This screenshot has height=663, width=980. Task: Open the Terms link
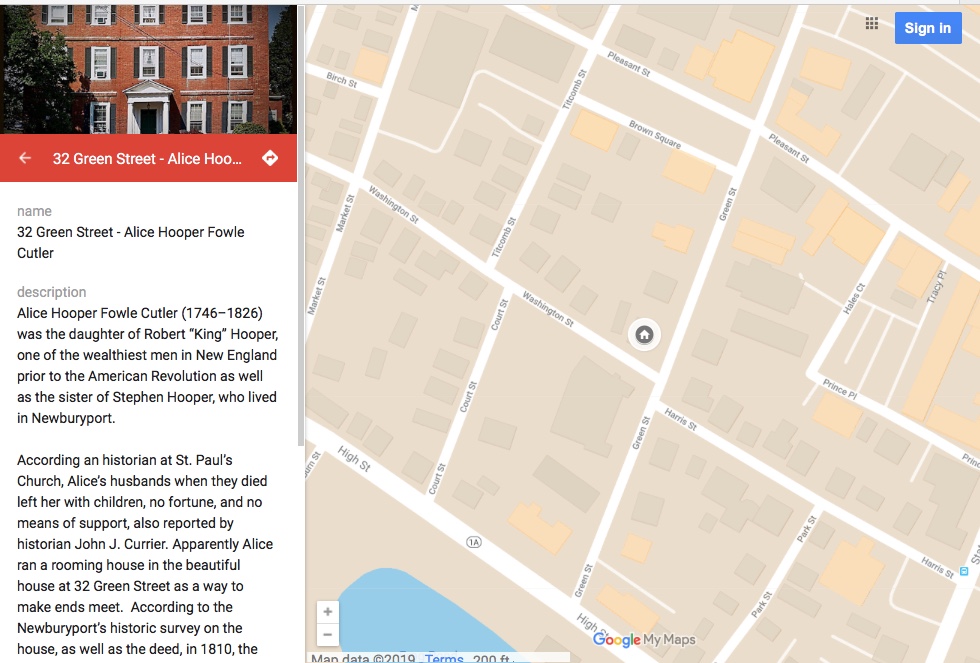(445, 658)
